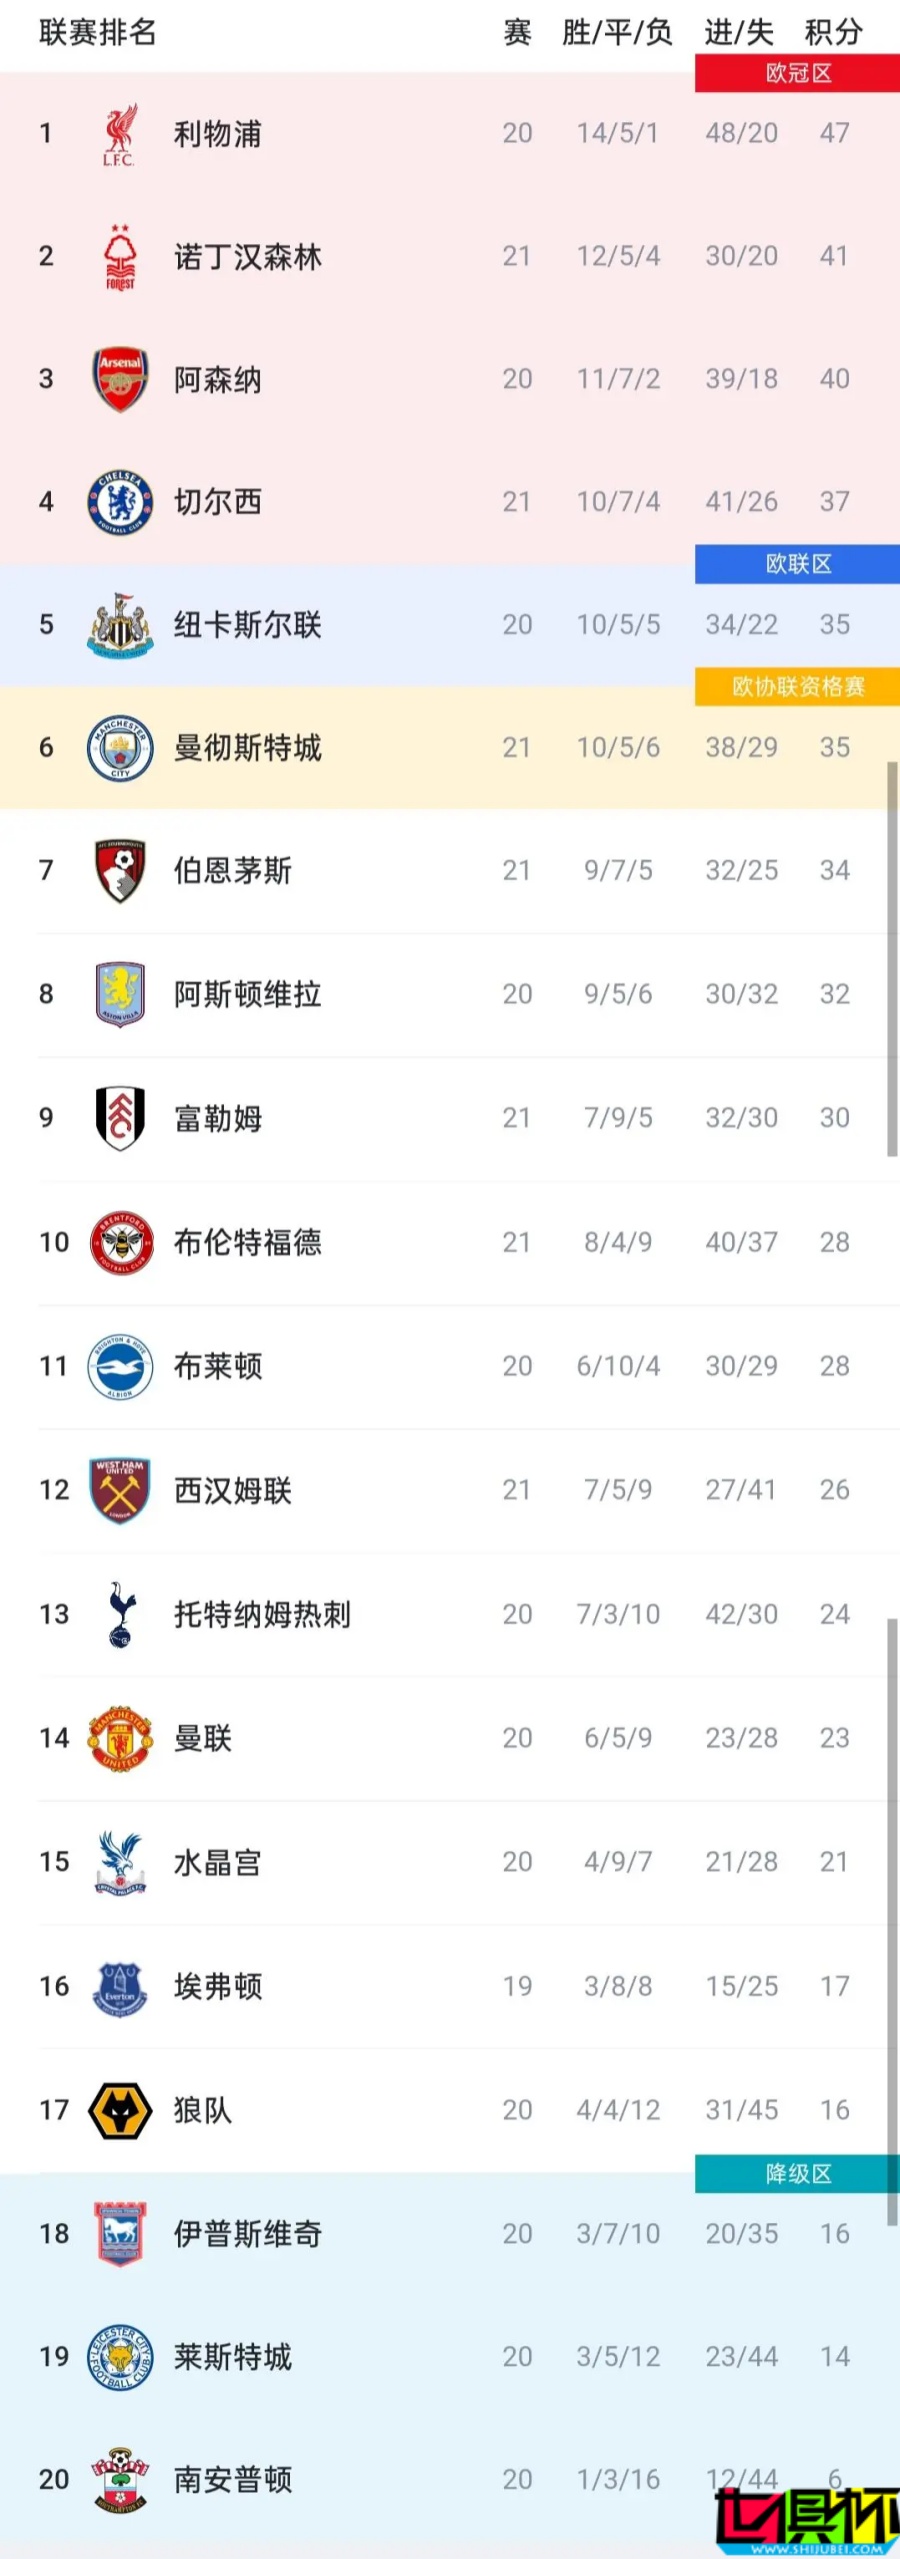
Task: Select the Manchester United crest
Action: (x=120, y=1738)
